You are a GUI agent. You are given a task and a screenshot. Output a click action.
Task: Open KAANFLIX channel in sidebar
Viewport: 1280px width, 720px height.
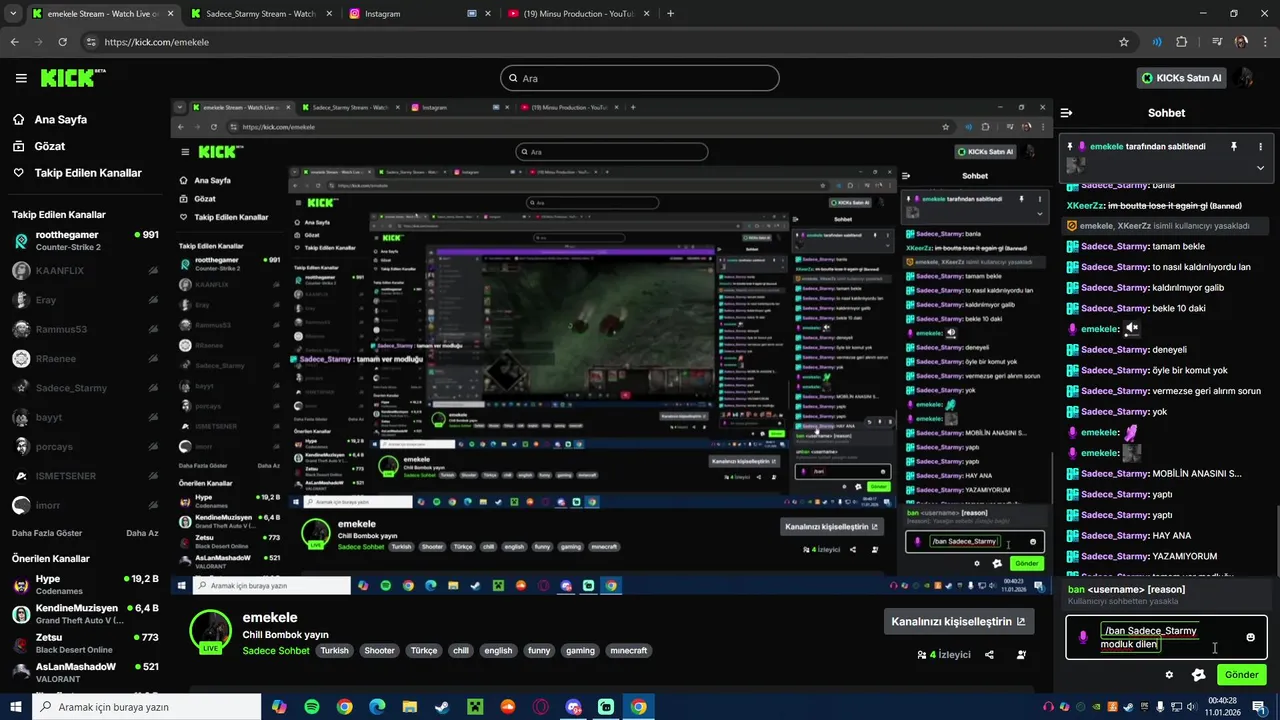pos(85,271)
